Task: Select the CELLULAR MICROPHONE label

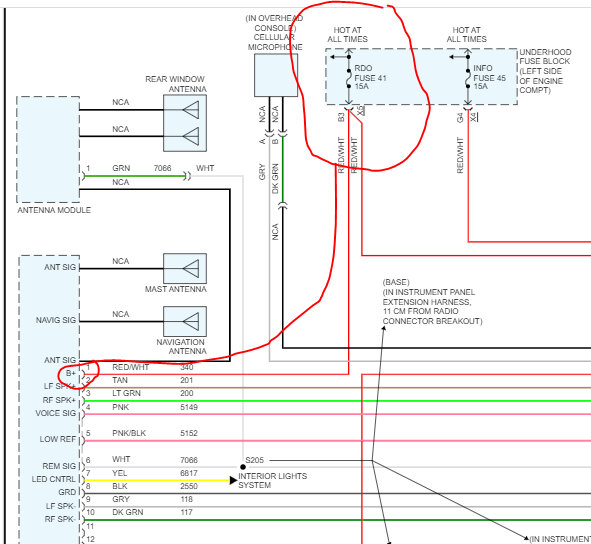Action: (275, 42)
